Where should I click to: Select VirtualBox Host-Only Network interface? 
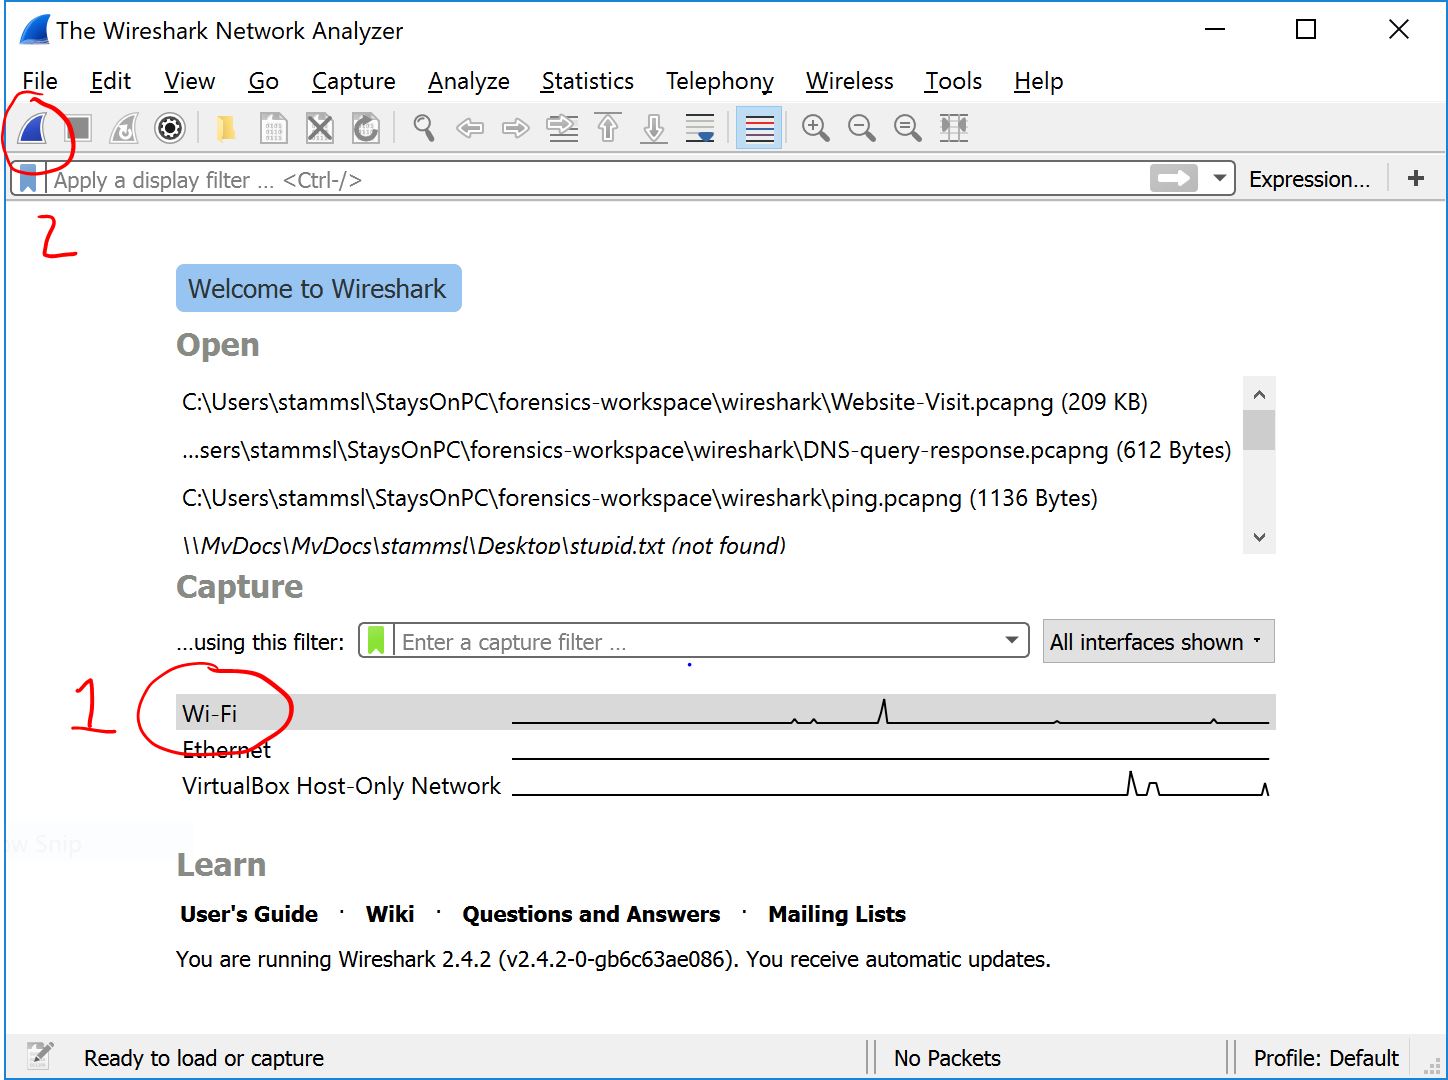(725, 786)
